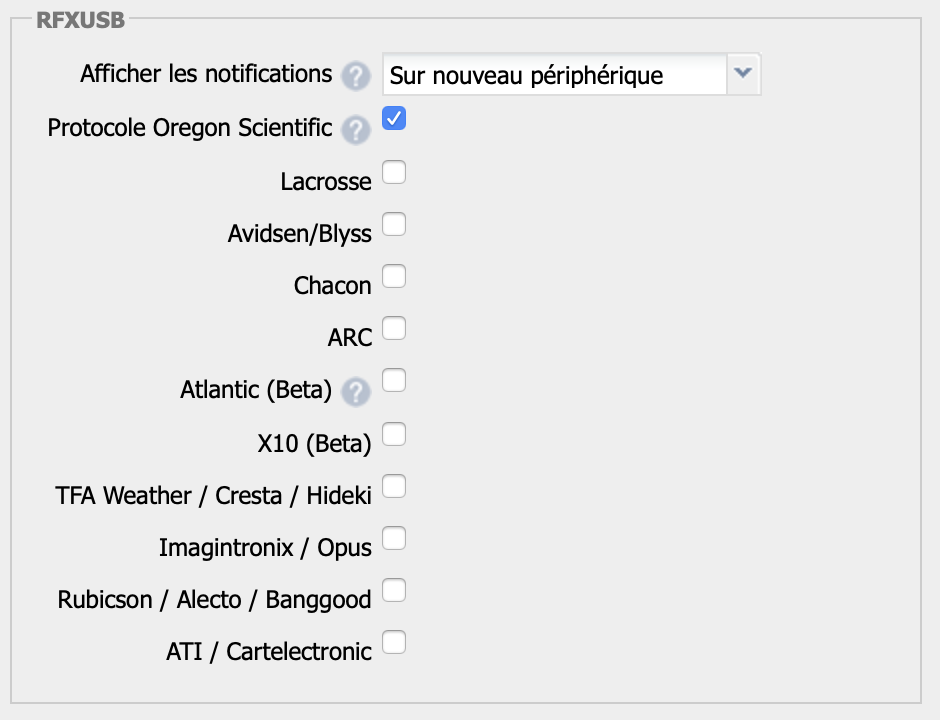The height and width of the screenshot is (720, 940).
Task: Click help icon beside Afficher les notifications
Action: tap(355, 77)
